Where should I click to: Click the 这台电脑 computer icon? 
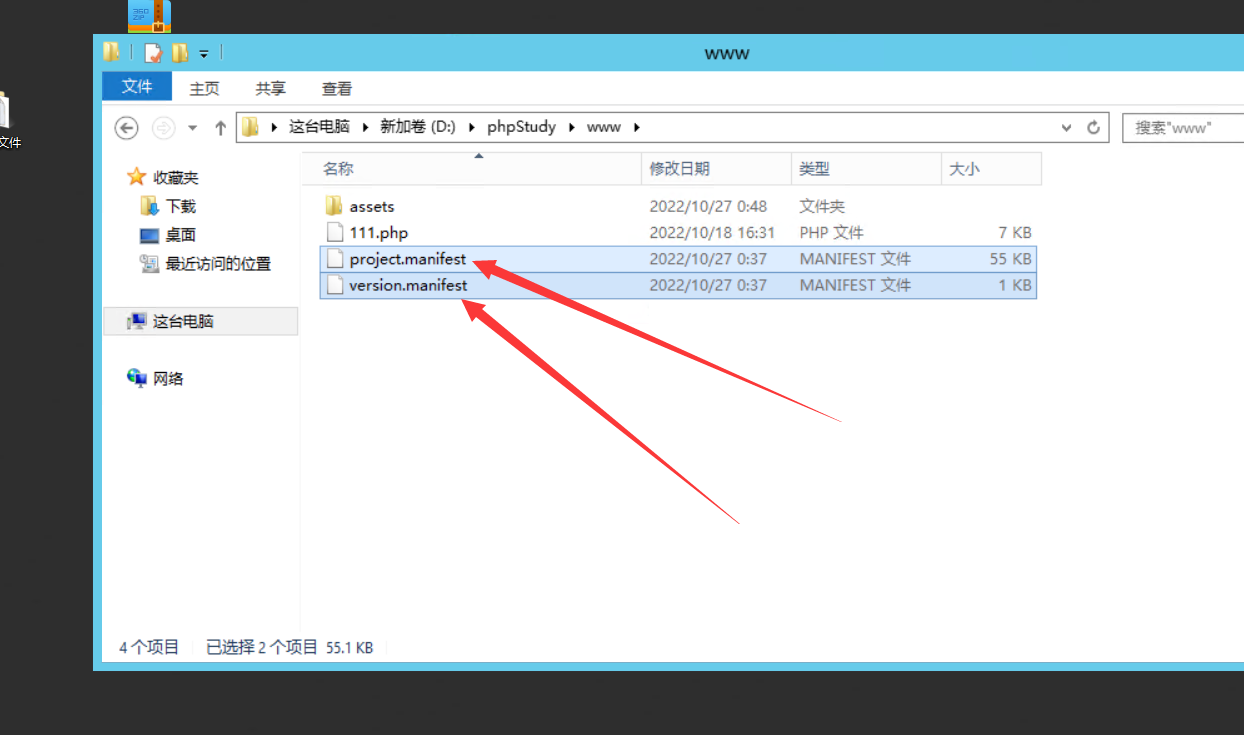[137, 321]
